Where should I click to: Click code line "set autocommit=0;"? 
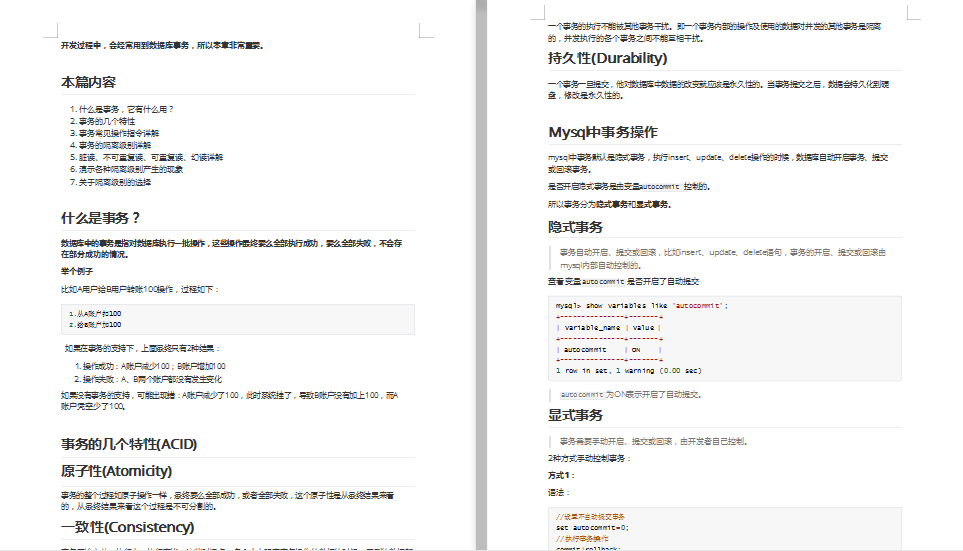click(x=593, y=528)
